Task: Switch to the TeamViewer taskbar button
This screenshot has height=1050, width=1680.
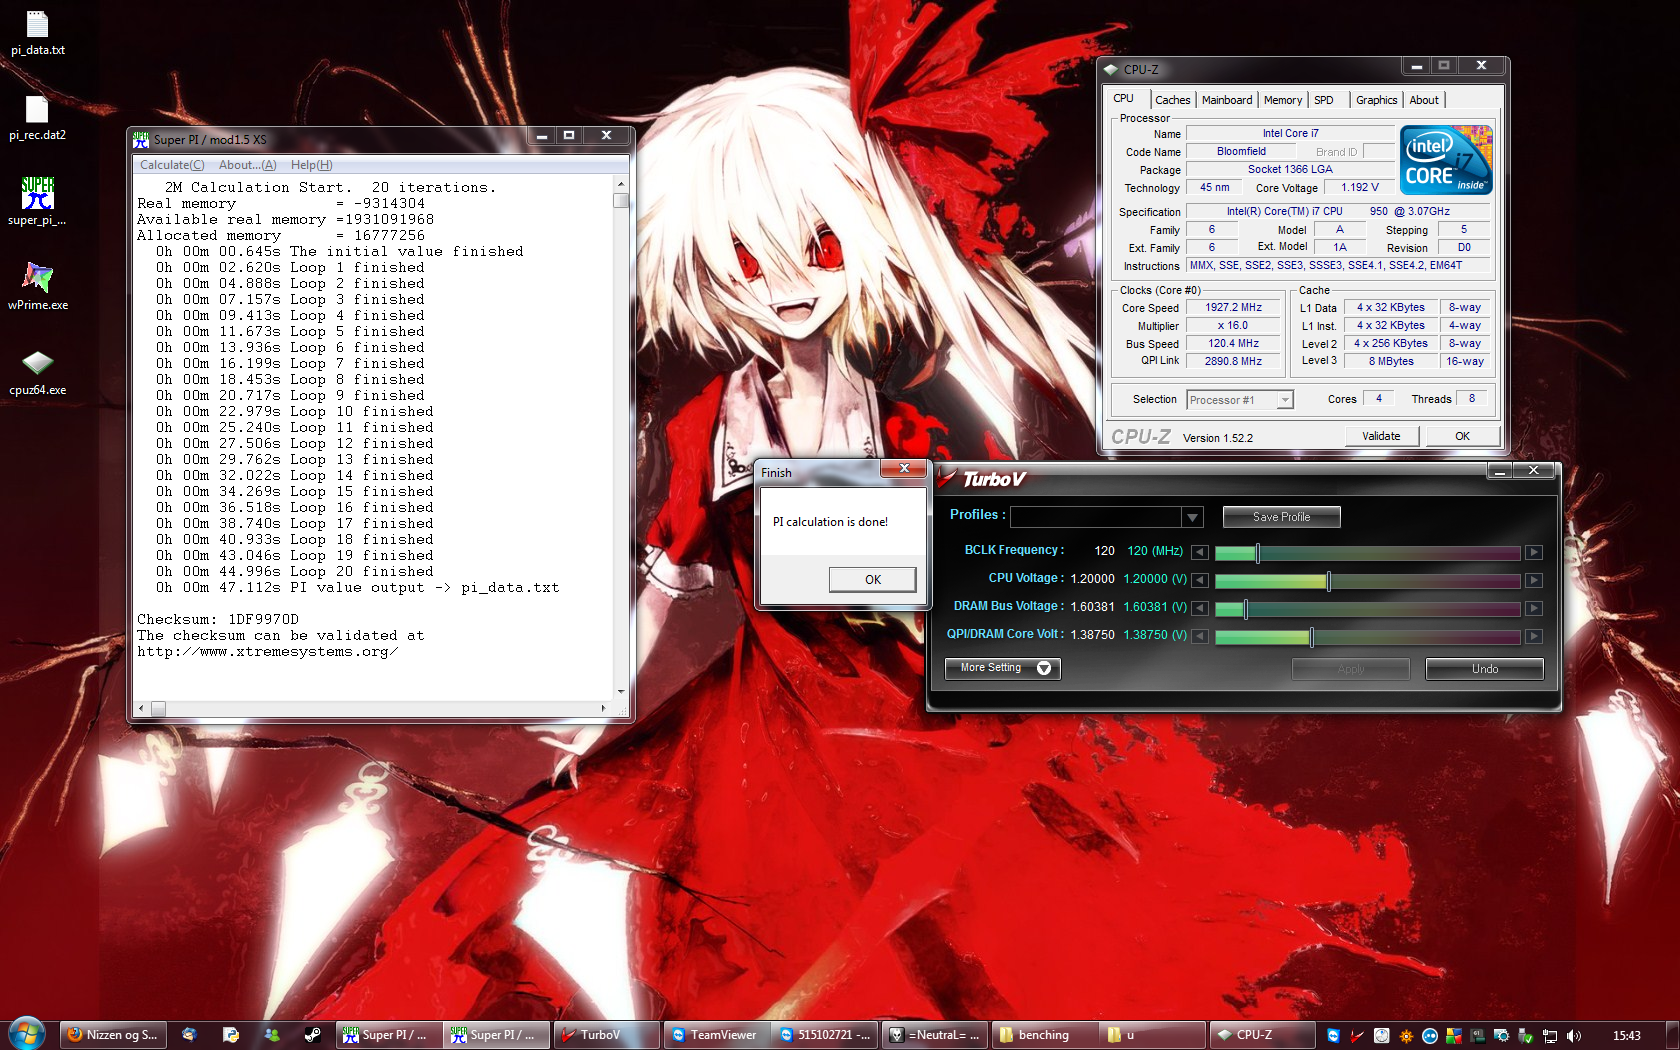Action: pyautogui.click(x=715, y=1035)
